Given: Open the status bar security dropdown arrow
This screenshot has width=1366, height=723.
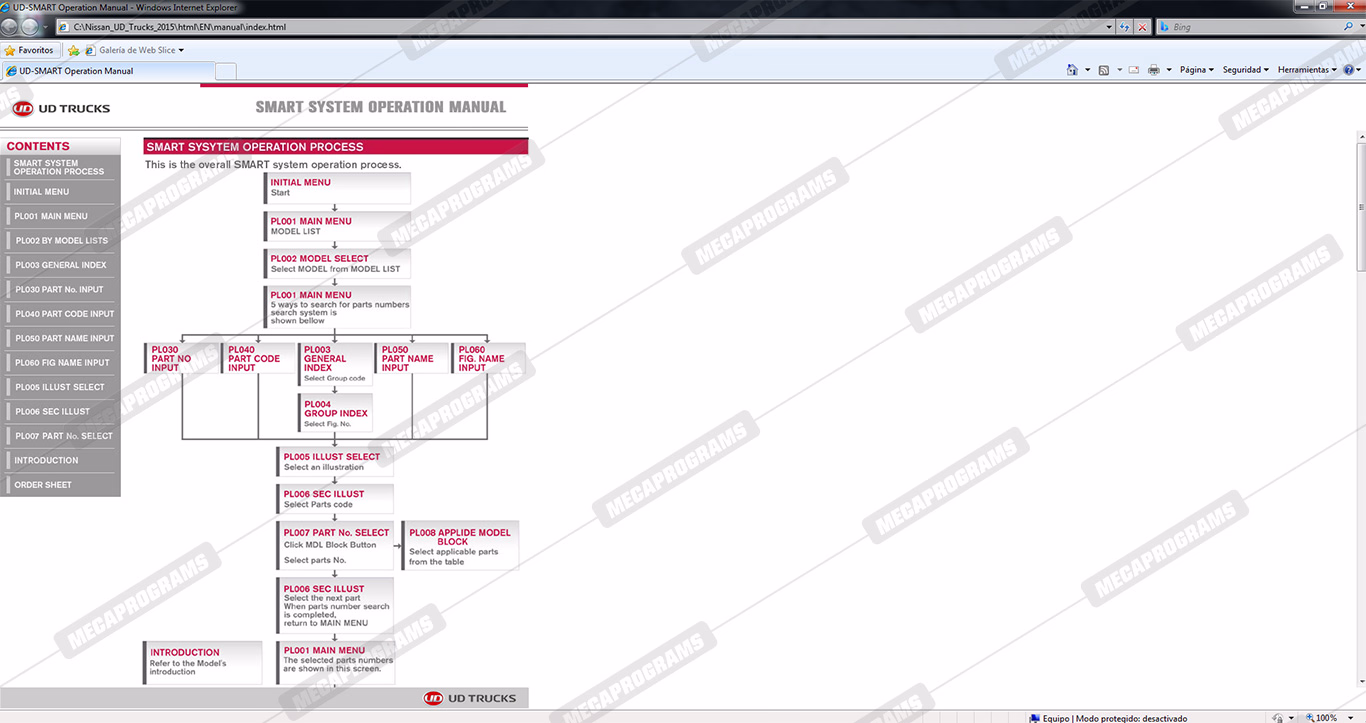Looking at the screenshot, I should click(1292, 718).
